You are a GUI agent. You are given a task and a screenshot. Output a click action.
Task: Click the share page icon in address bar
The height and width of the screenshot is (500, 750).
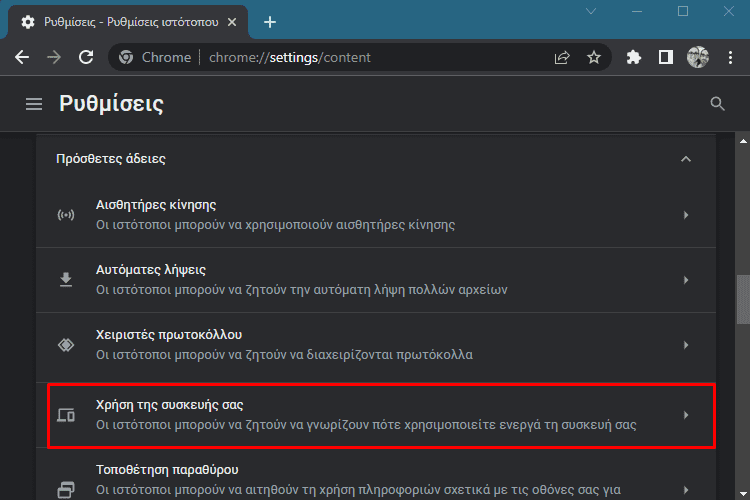click(562, 57)
